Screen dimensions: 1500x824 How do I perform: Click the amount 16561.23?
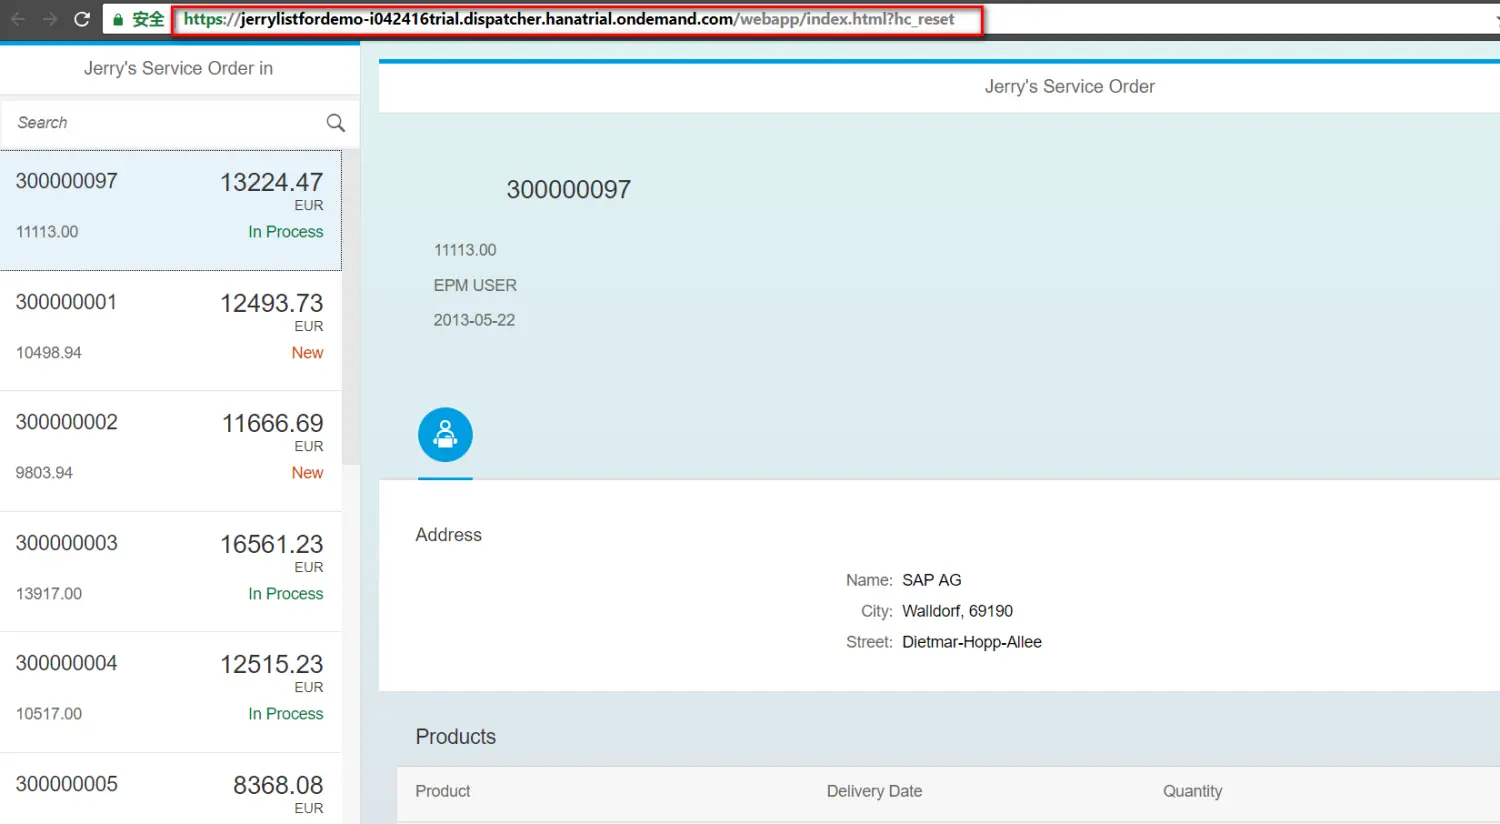(271, 544)
